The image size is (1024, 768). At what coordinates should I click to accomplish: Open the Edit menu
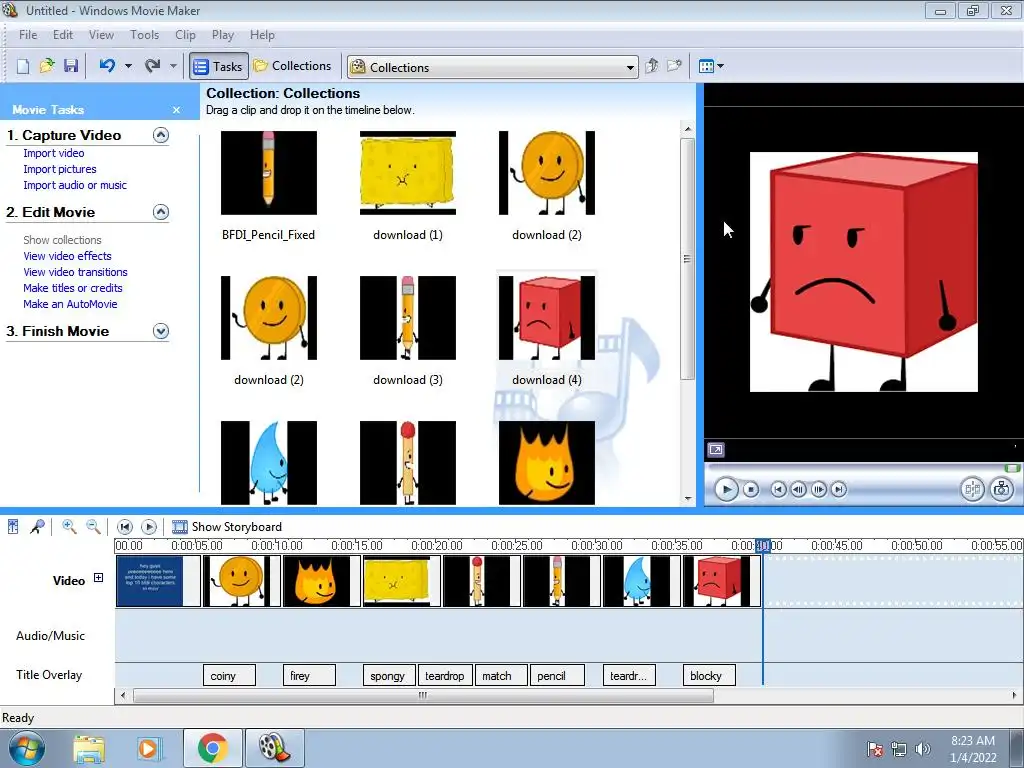pos(63,35)
